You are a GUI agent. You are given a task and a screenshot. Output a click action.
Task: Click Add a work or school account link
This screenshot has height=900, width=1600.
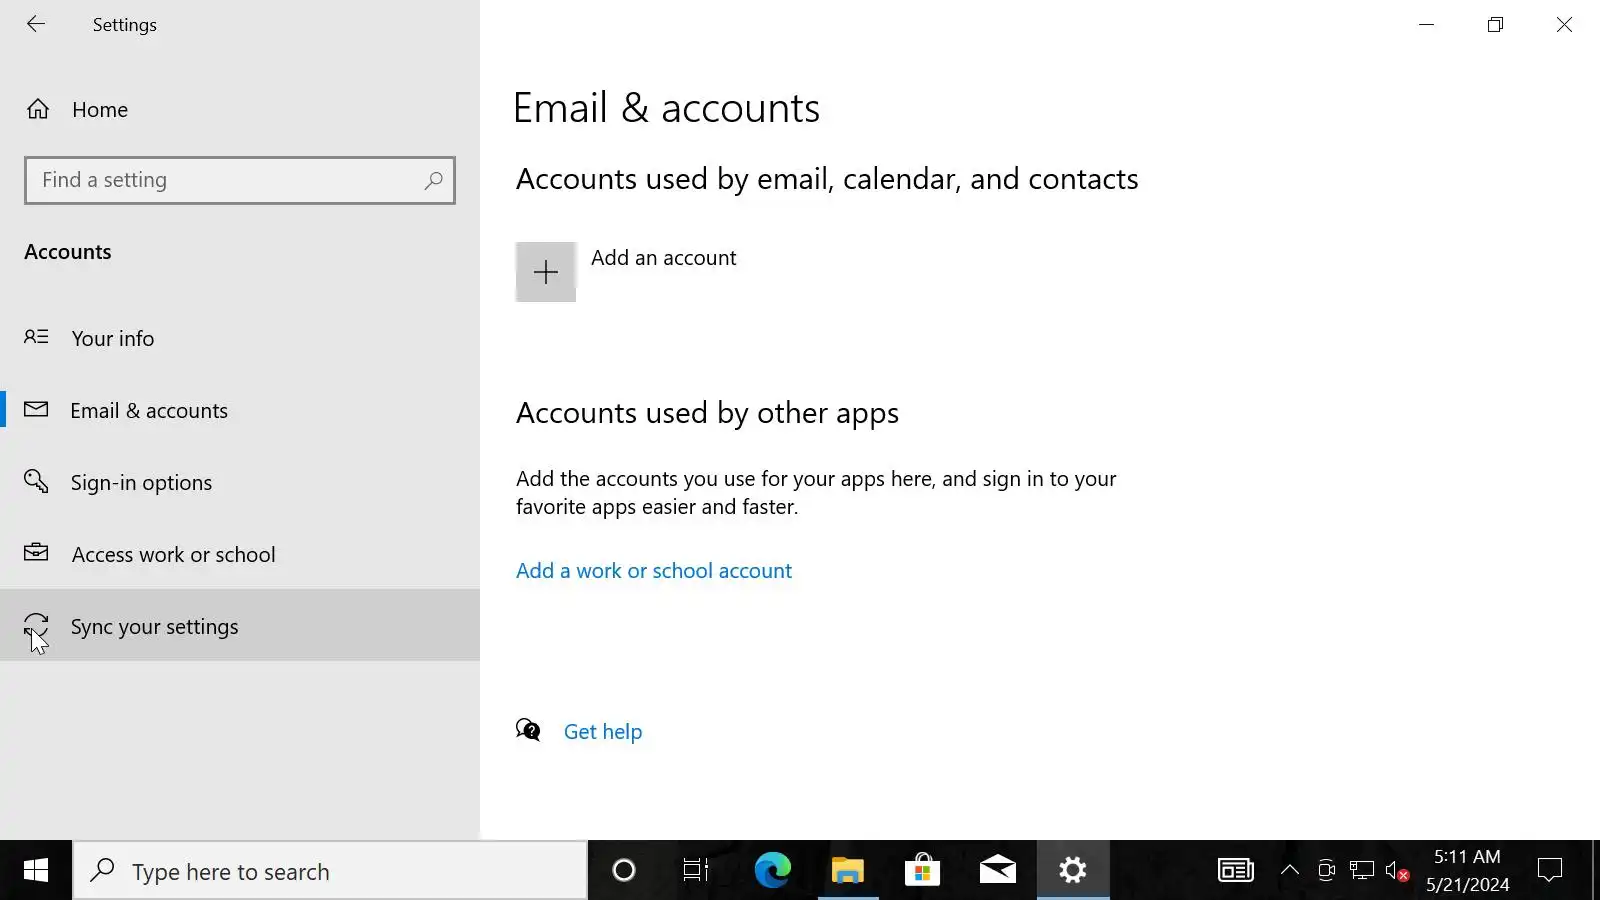(654, 570)
